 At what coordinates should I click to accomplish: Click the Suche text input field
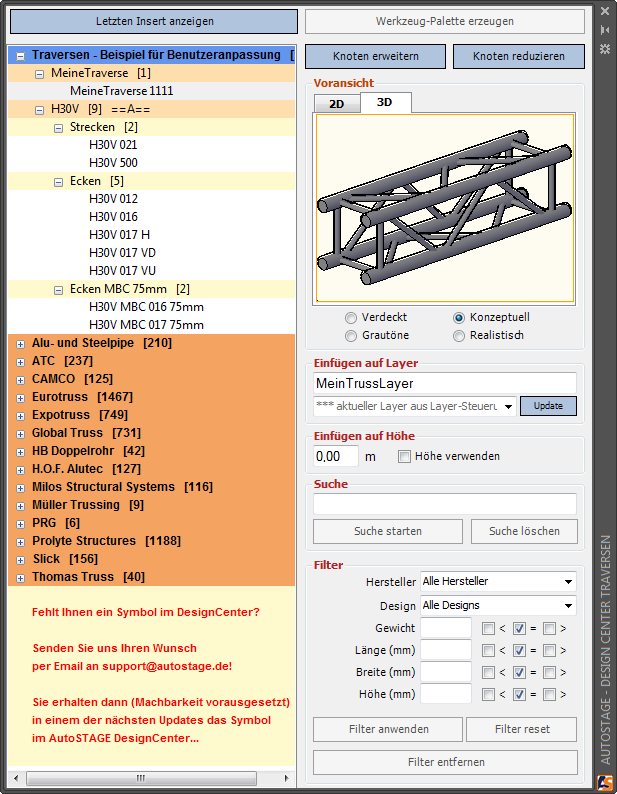pos(445,504)
